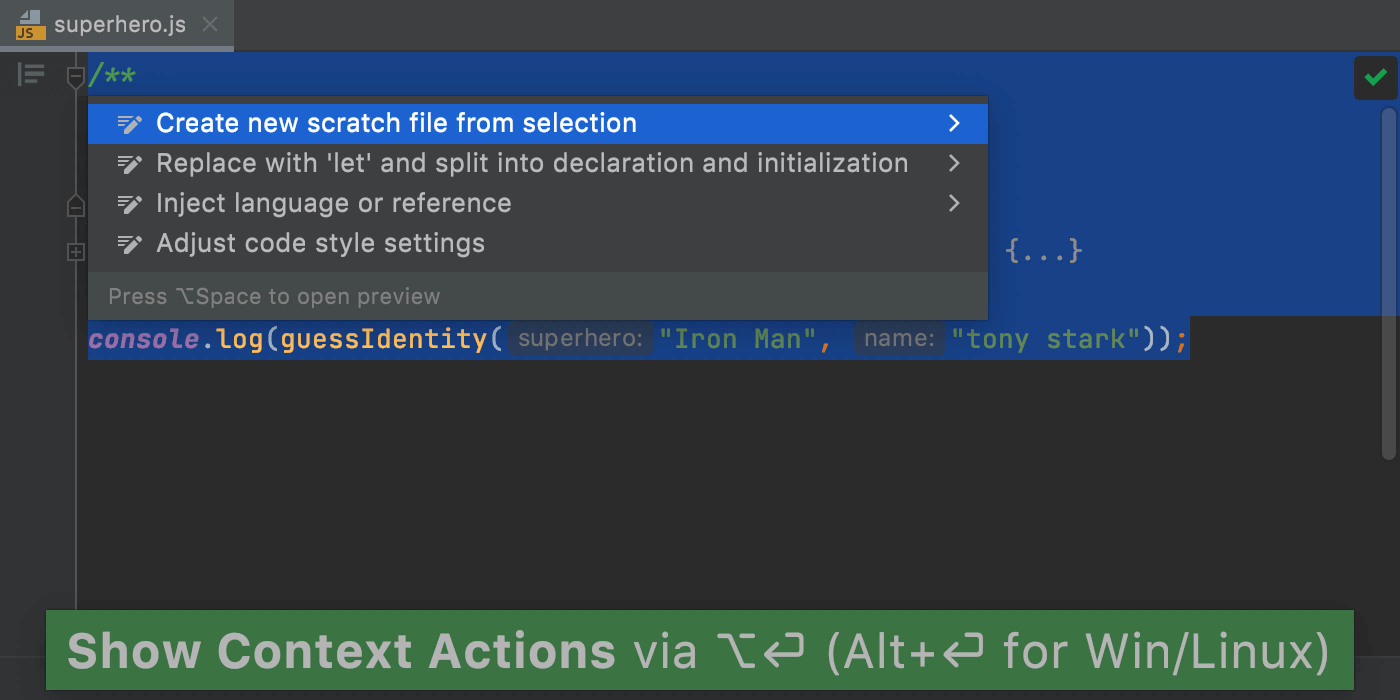Click the guessIdentity function call

384,339
